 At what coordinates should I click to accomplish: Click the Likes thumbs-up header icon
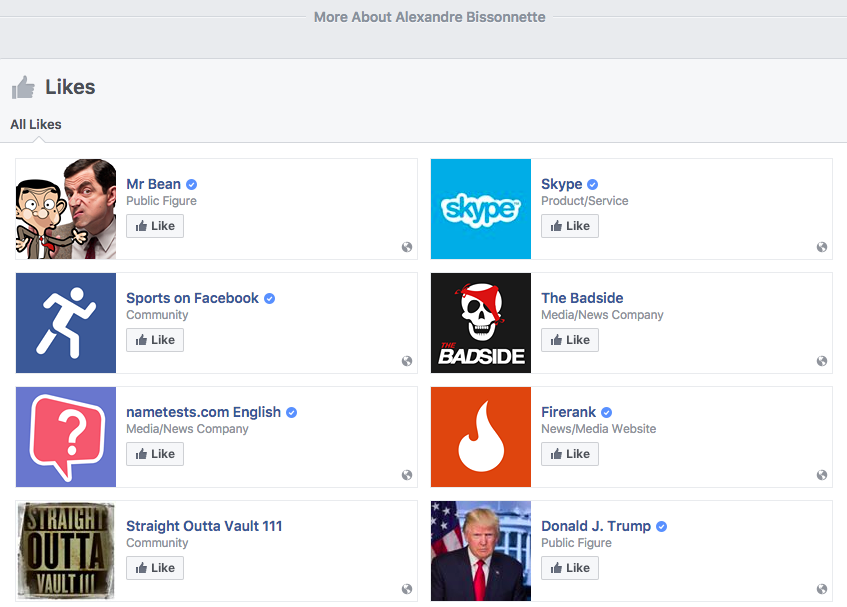coord(23,87)
